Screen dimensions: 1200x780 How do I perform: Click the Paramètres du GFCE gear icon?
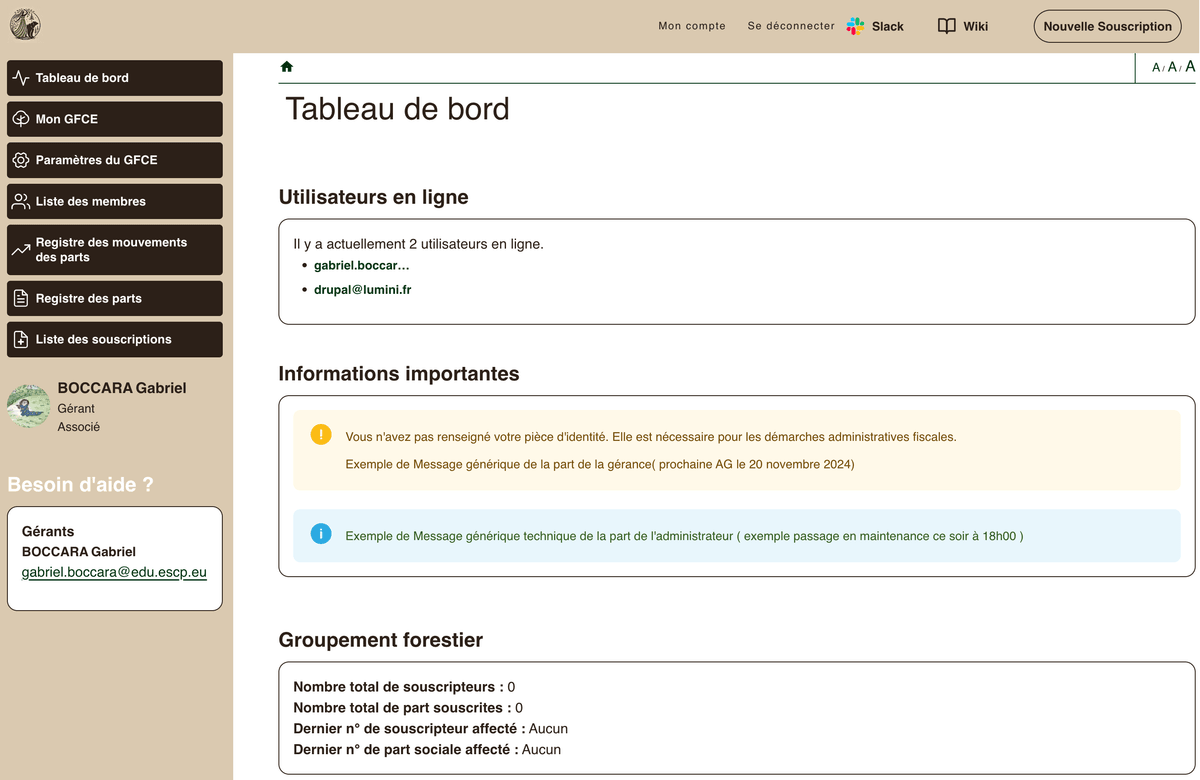point(21,160)
